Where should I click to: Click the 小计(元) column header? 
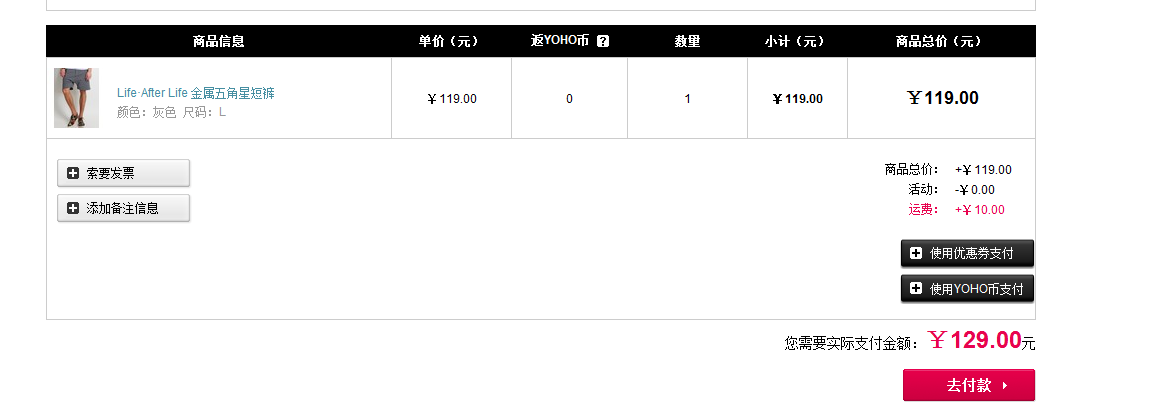(x=795, y=41)
